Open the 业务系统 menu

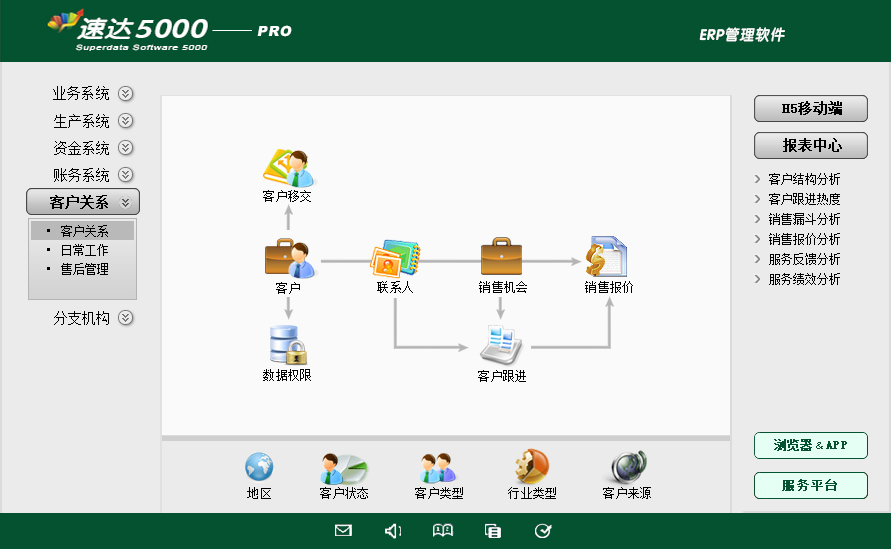click(x=81, y=93)
